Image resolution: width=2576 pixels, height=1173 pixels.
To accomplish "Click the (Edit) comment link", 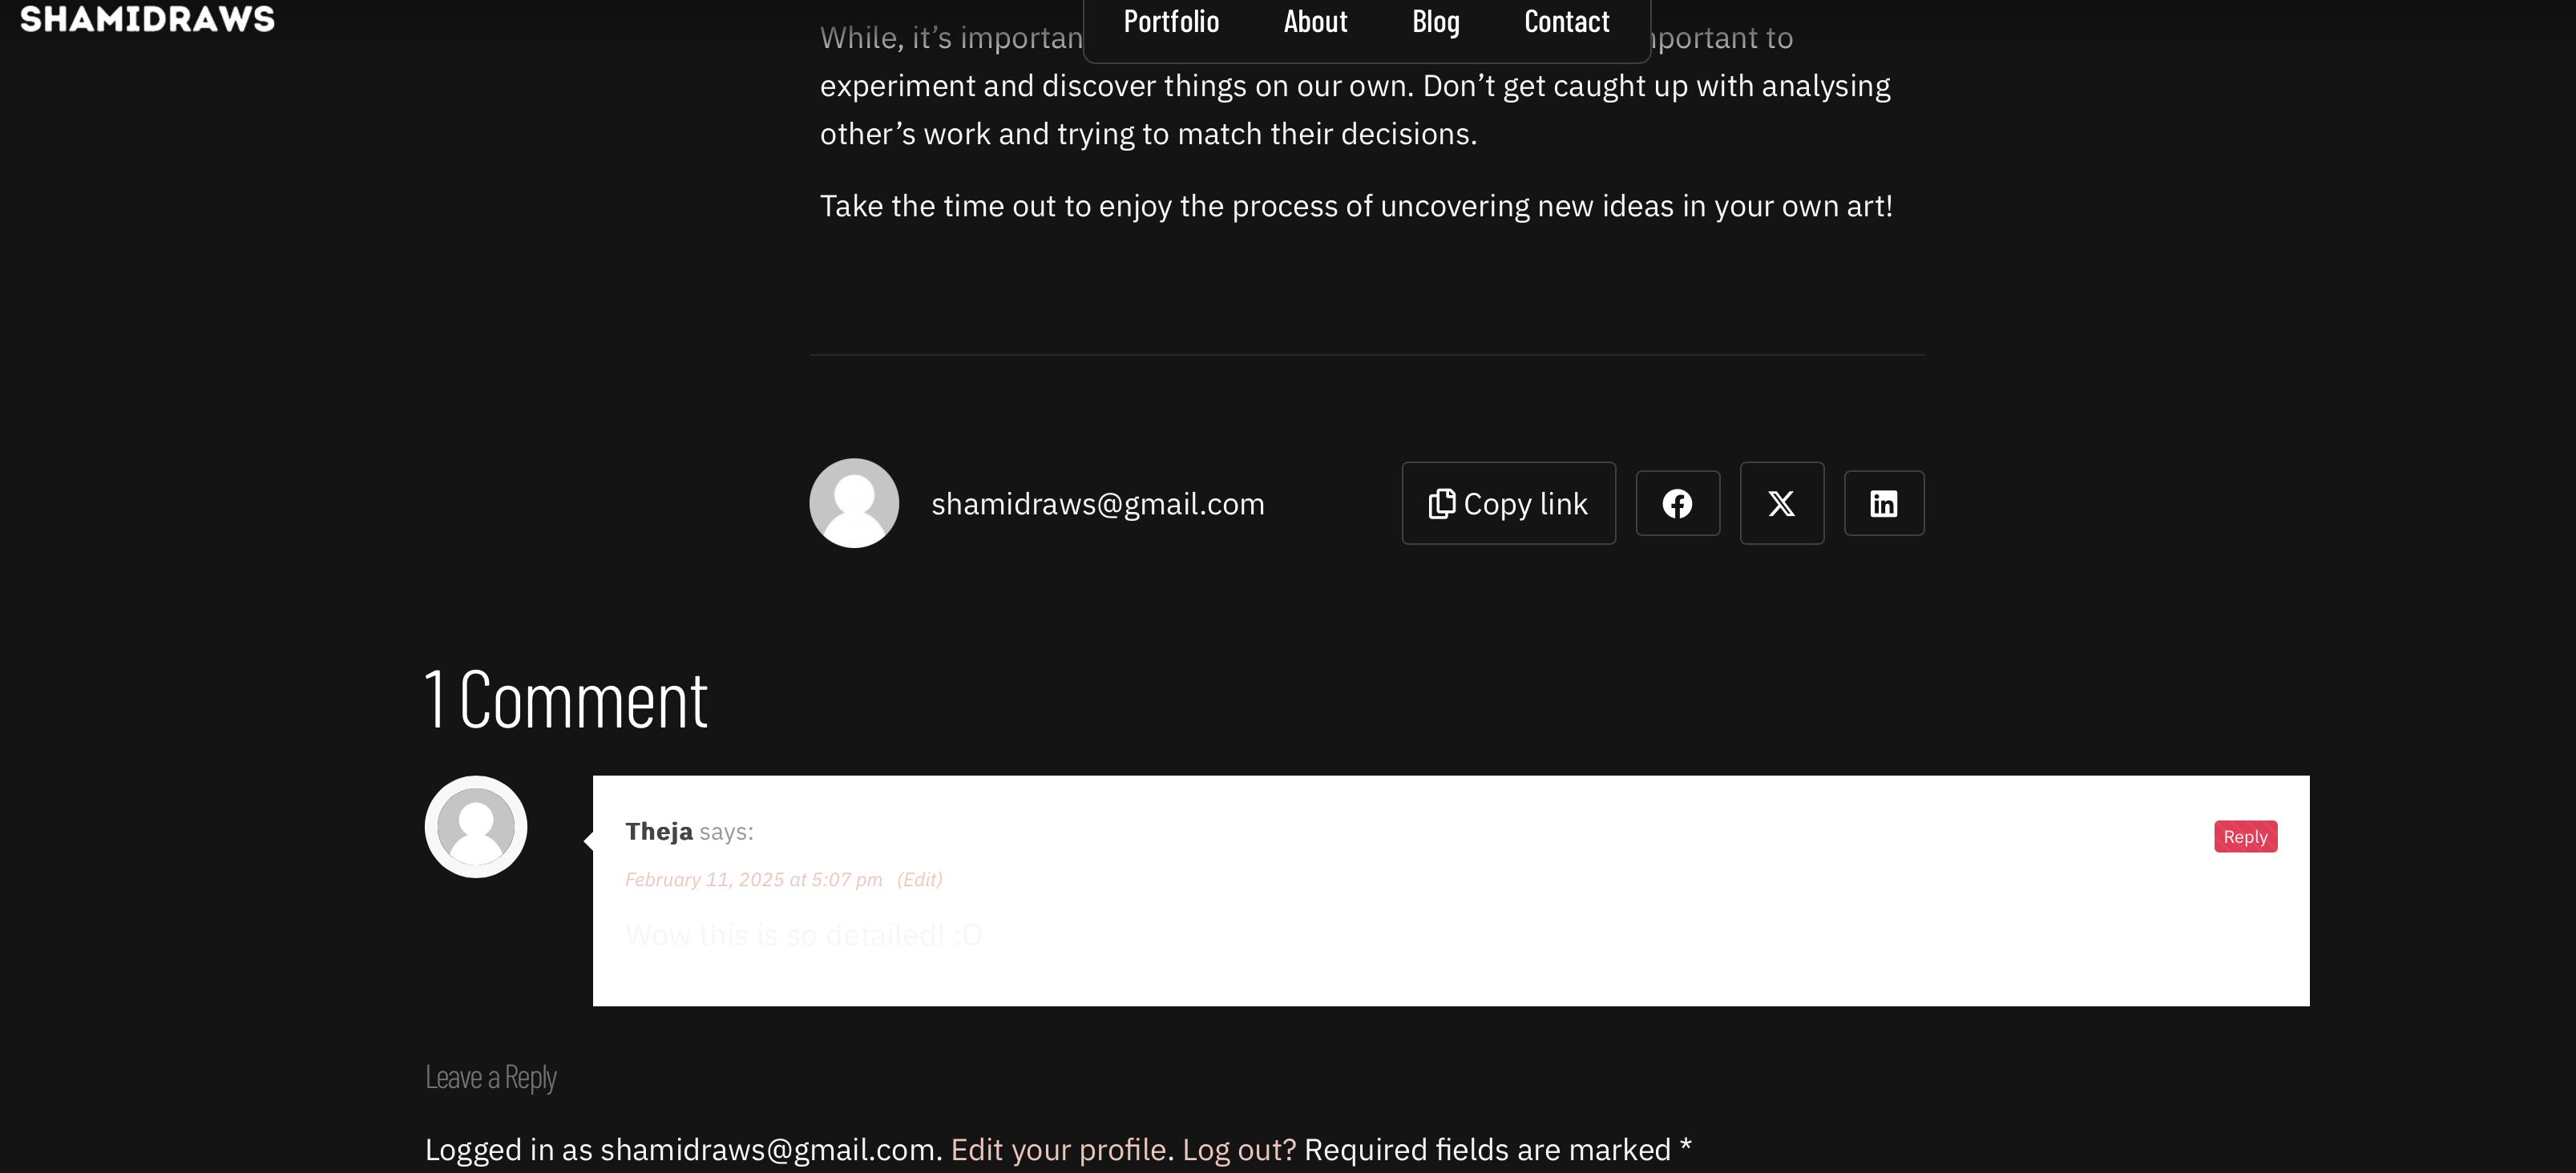I will tap(919, 880).
